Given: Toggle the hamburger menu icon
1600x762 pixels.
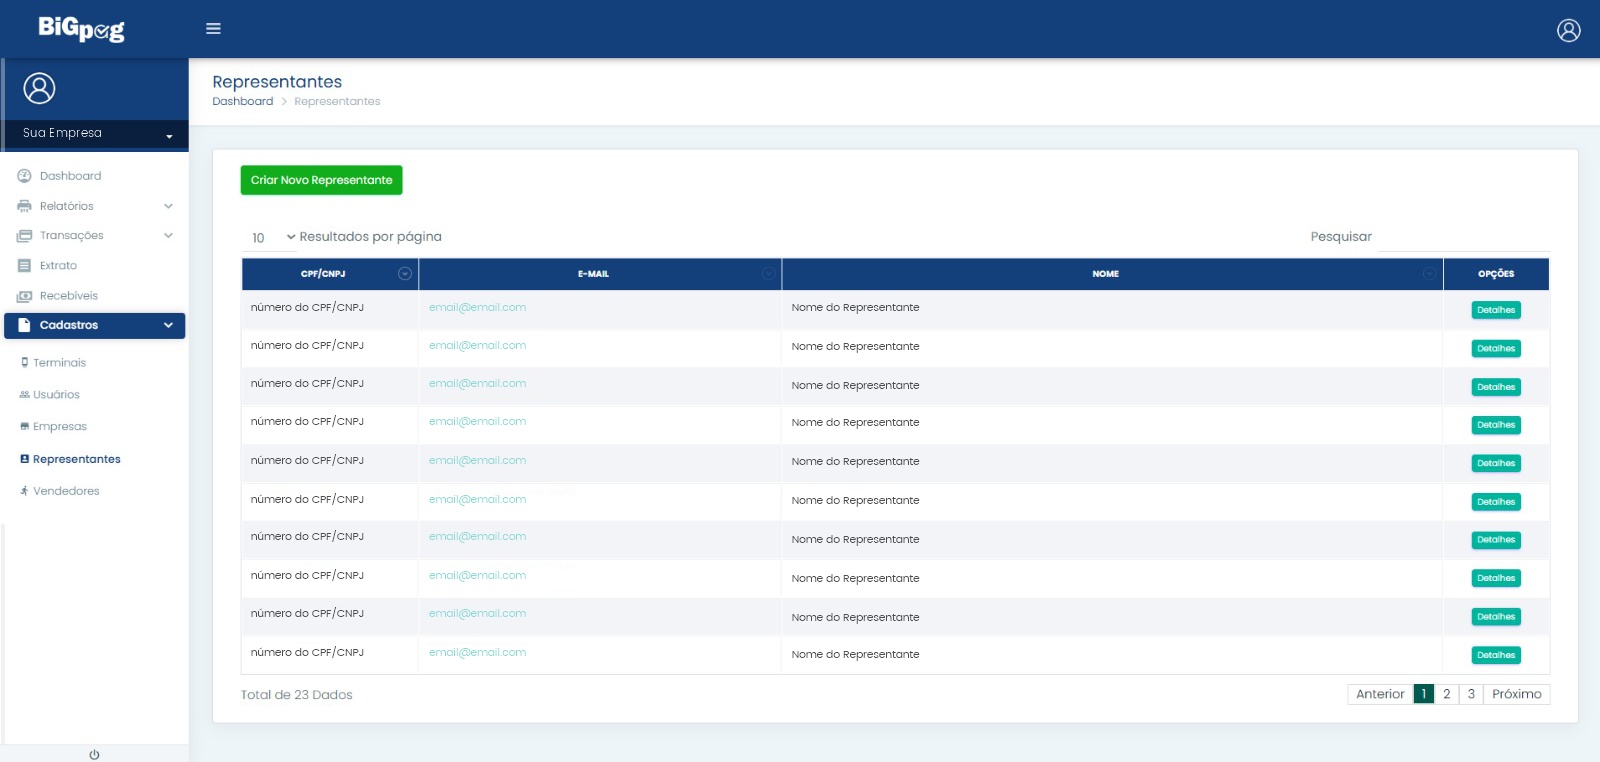Looking at the screenshot, I should click(x=213, y=29).
